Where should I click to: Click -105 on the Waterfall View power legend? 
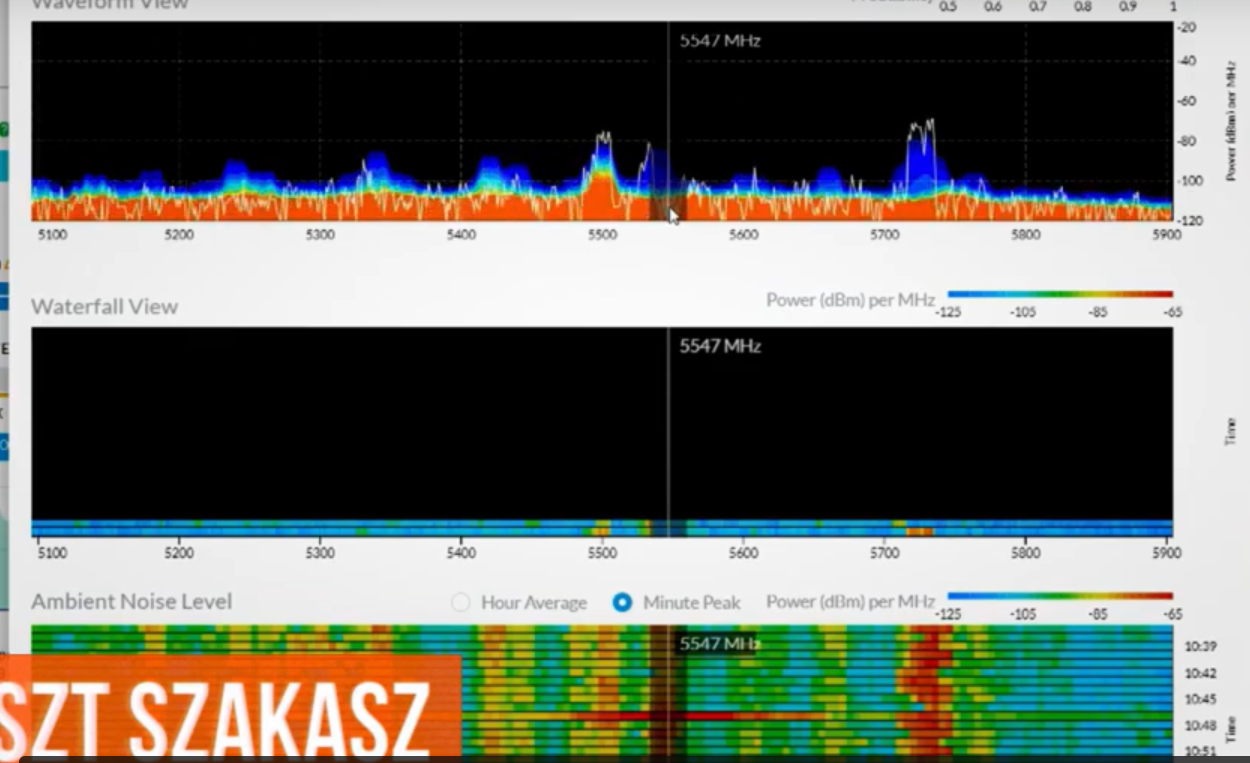tap(1024, 312)
